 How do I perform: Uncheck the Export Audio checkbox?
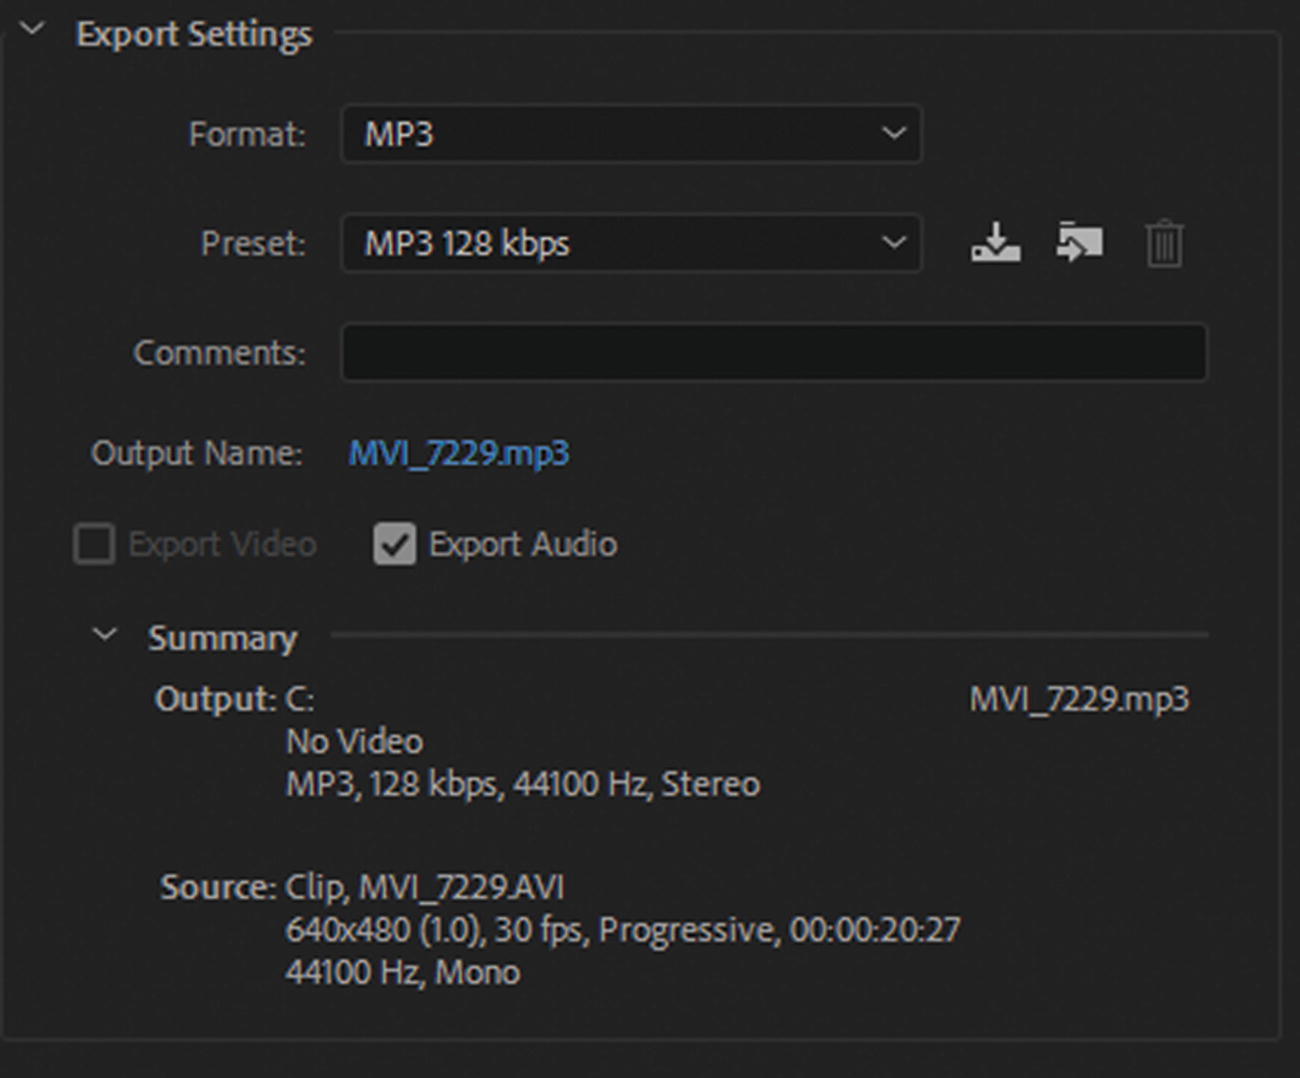click(395, 545)
